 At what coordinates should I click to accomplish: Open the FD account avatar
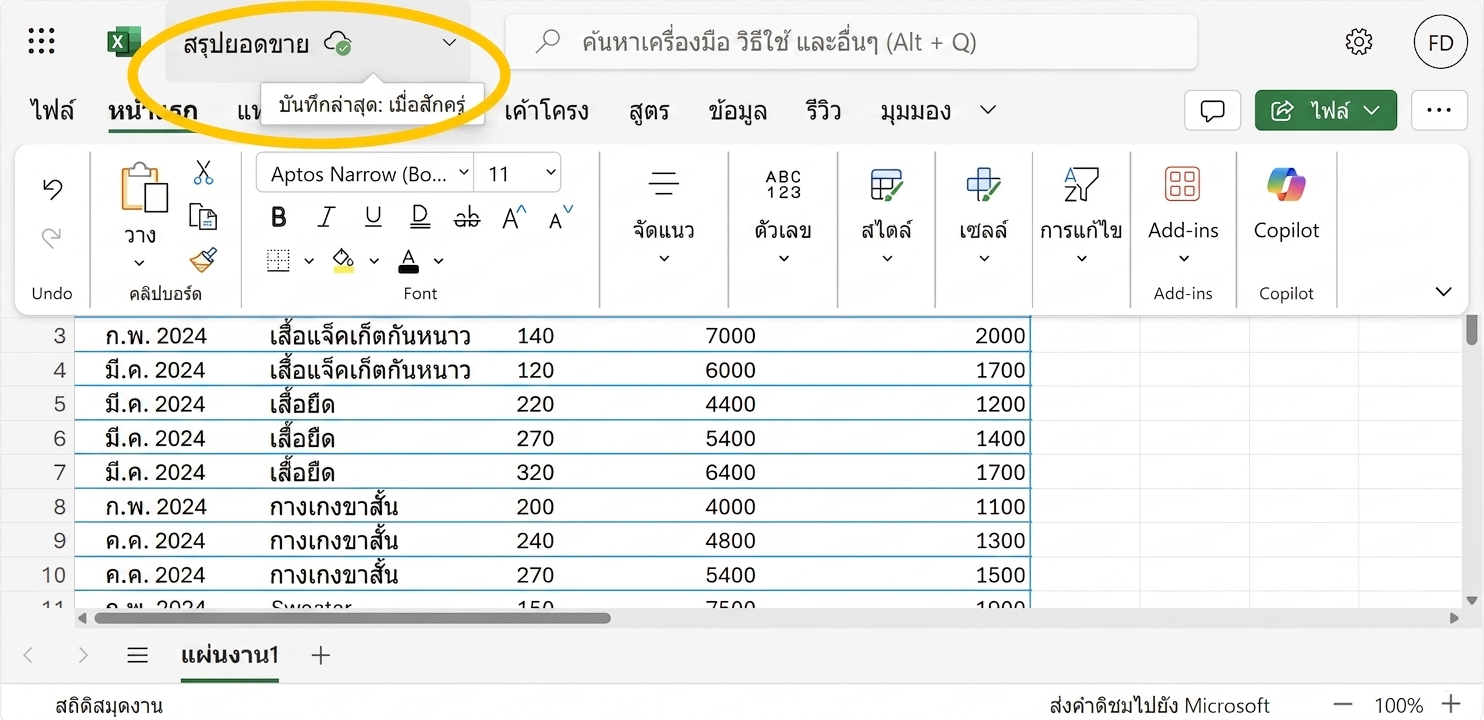(1440, 42)
